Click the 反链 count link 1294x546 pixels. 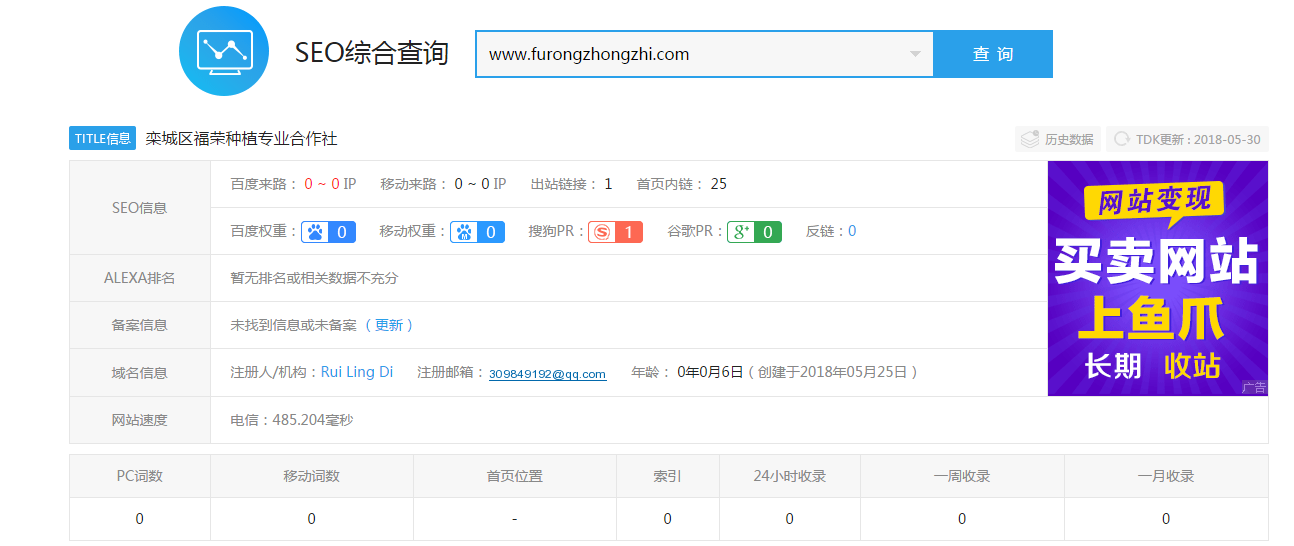[x=852, y=231]
